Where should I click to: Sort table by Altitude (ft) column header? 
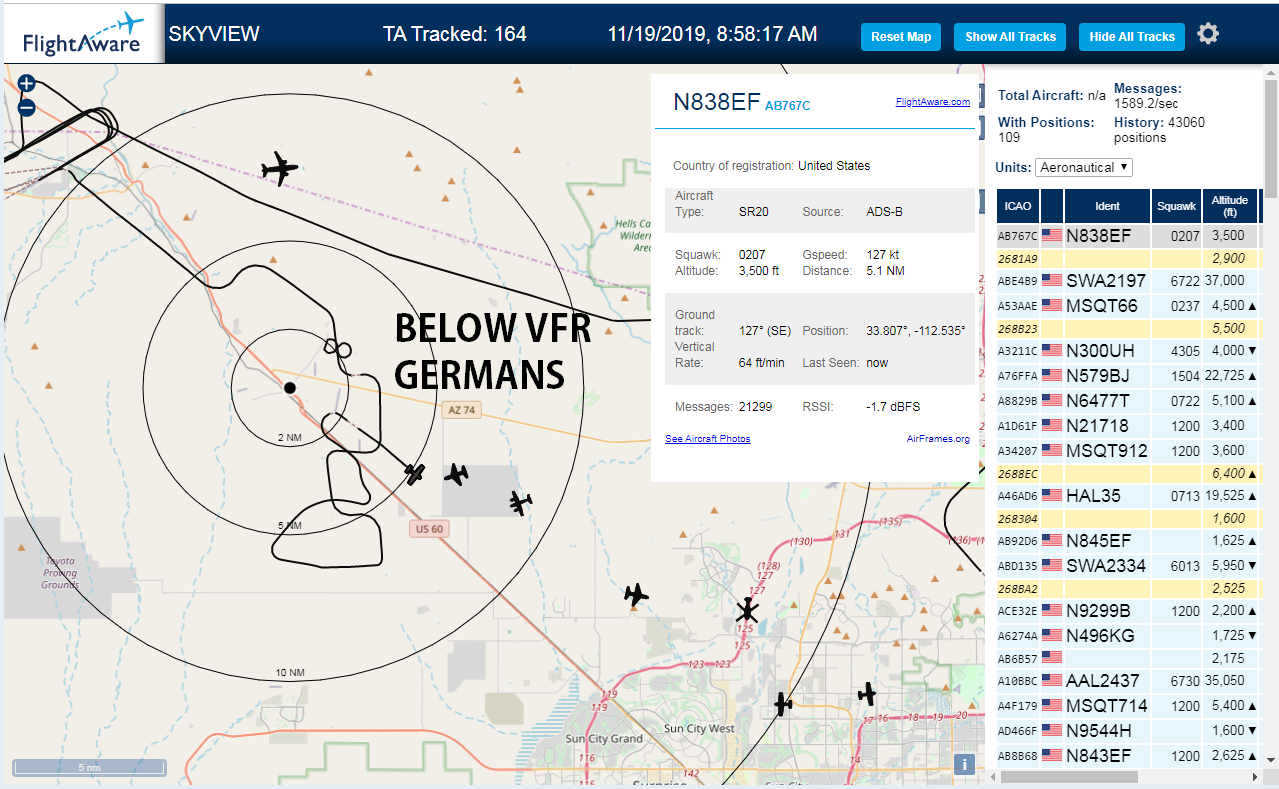tap(1230, 206)
